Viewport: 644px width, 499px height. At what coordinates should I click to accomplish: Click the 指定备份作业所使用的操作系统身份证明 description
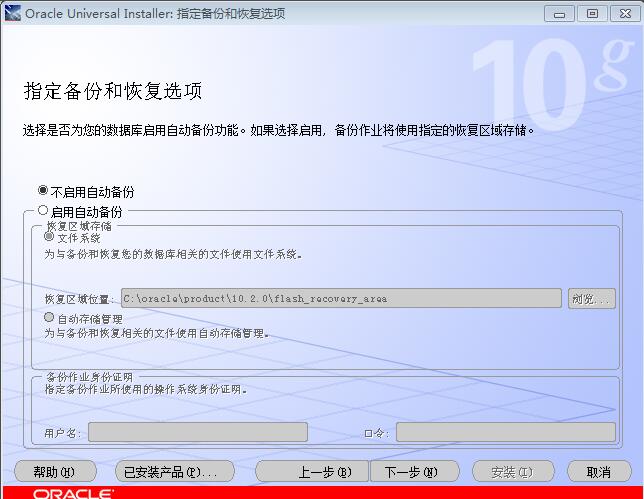(146, 389)
